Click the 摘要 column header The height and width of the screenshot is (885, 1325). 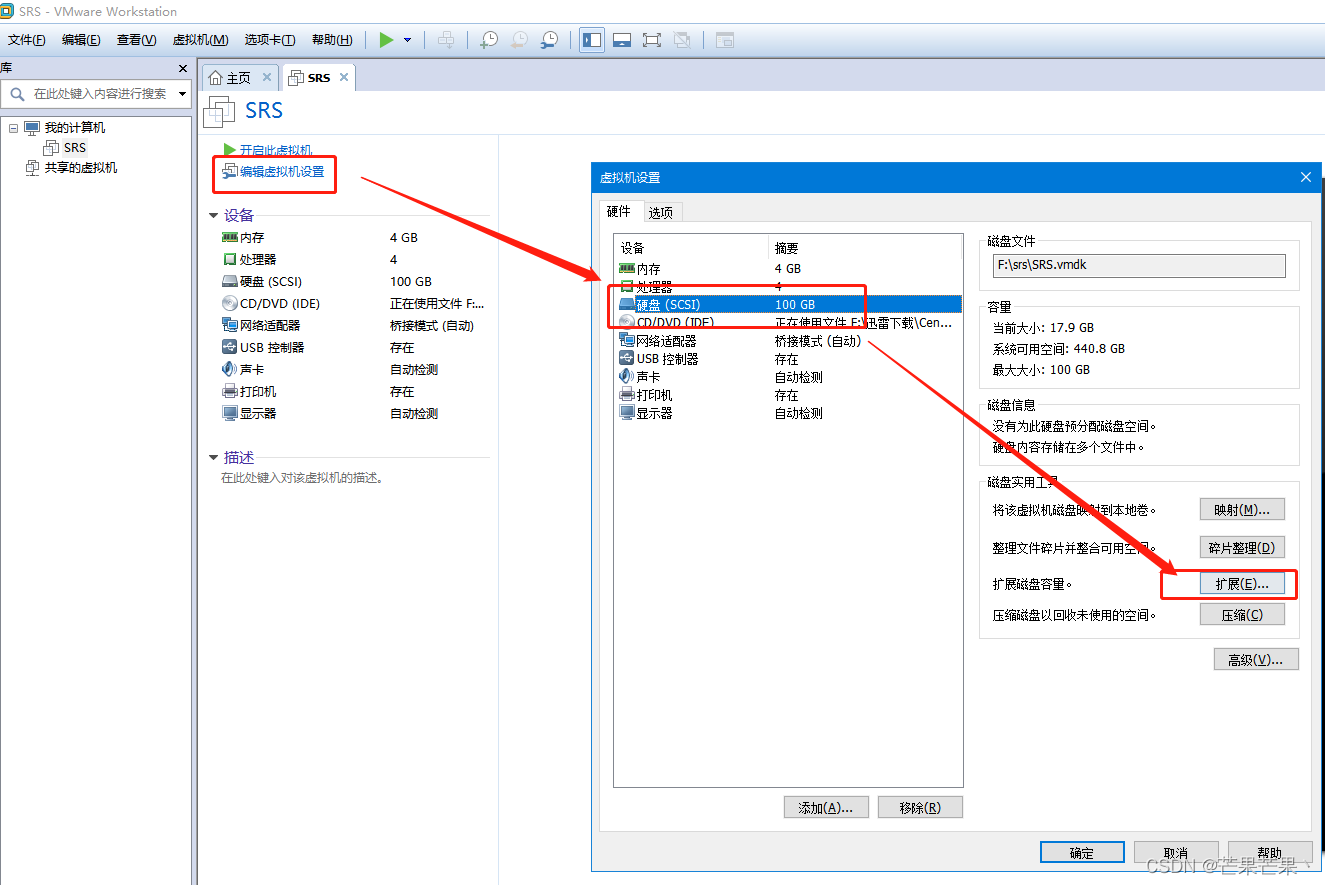[x=865, y=248]
